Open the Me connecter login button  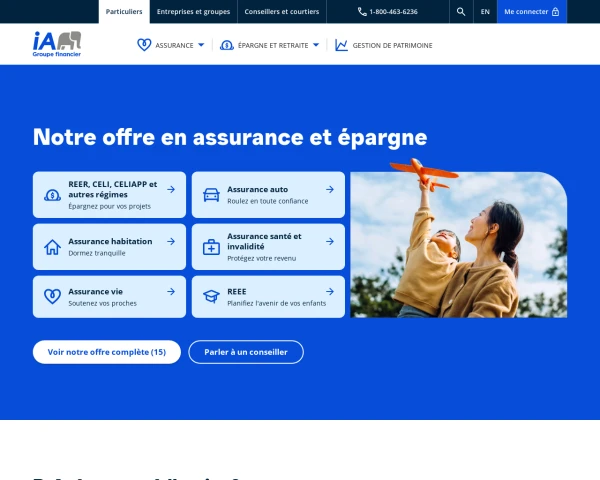click(532, 12)
